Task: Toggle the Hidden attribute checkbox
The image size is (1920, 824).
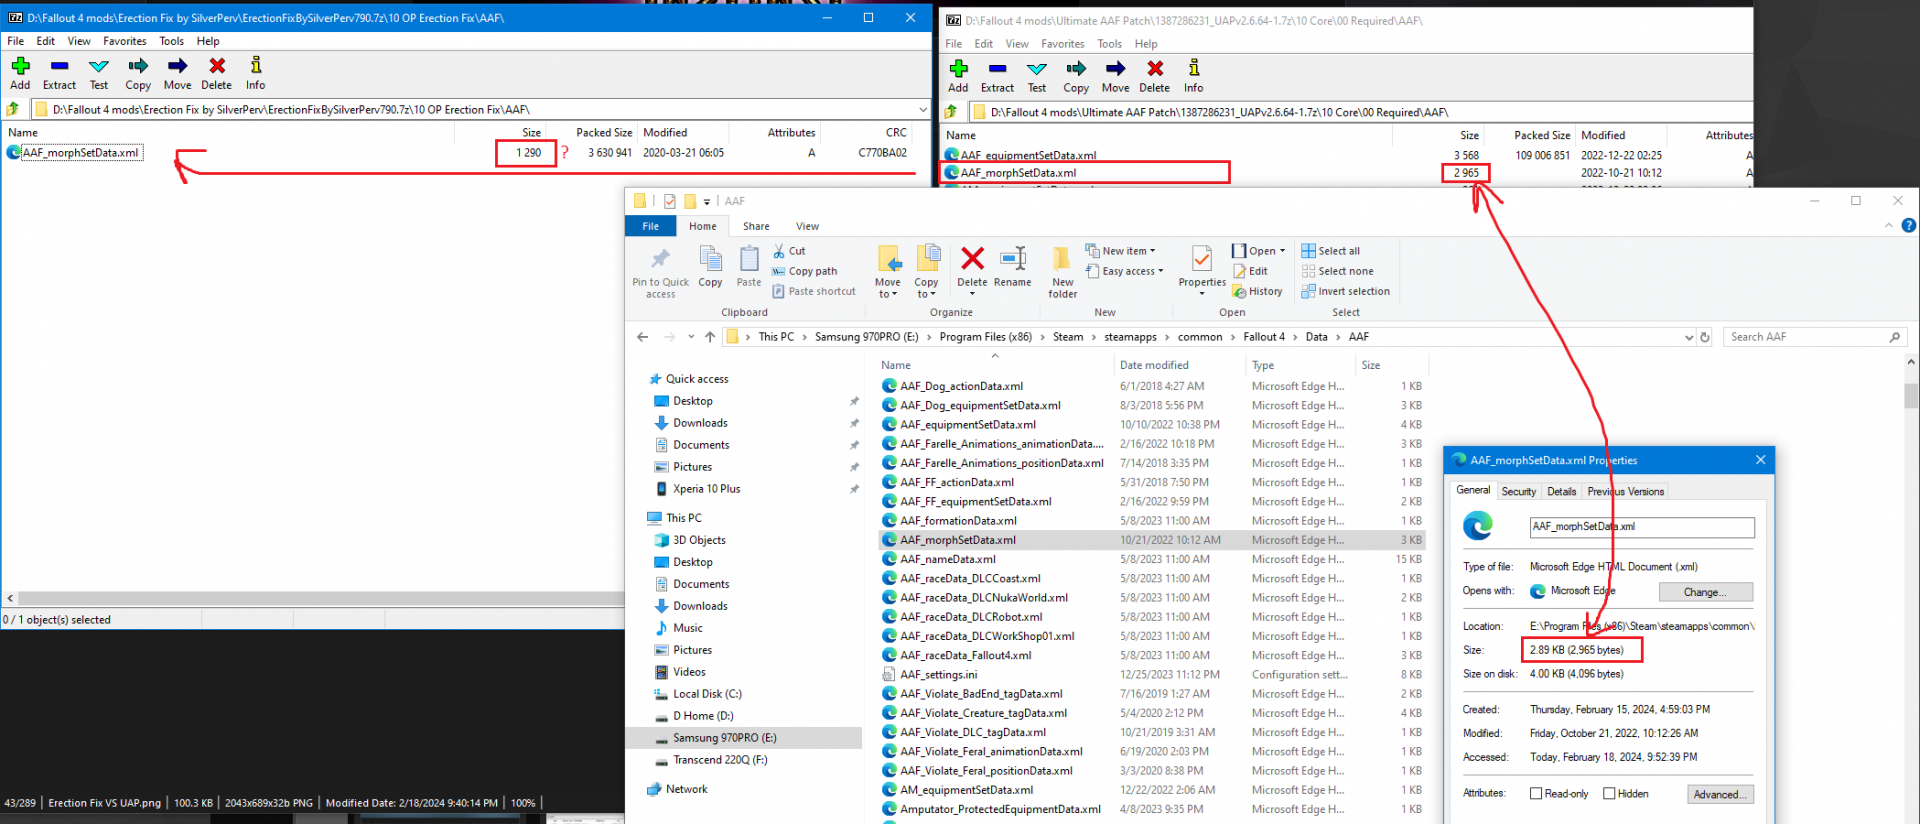Action: click(1609, 794)
